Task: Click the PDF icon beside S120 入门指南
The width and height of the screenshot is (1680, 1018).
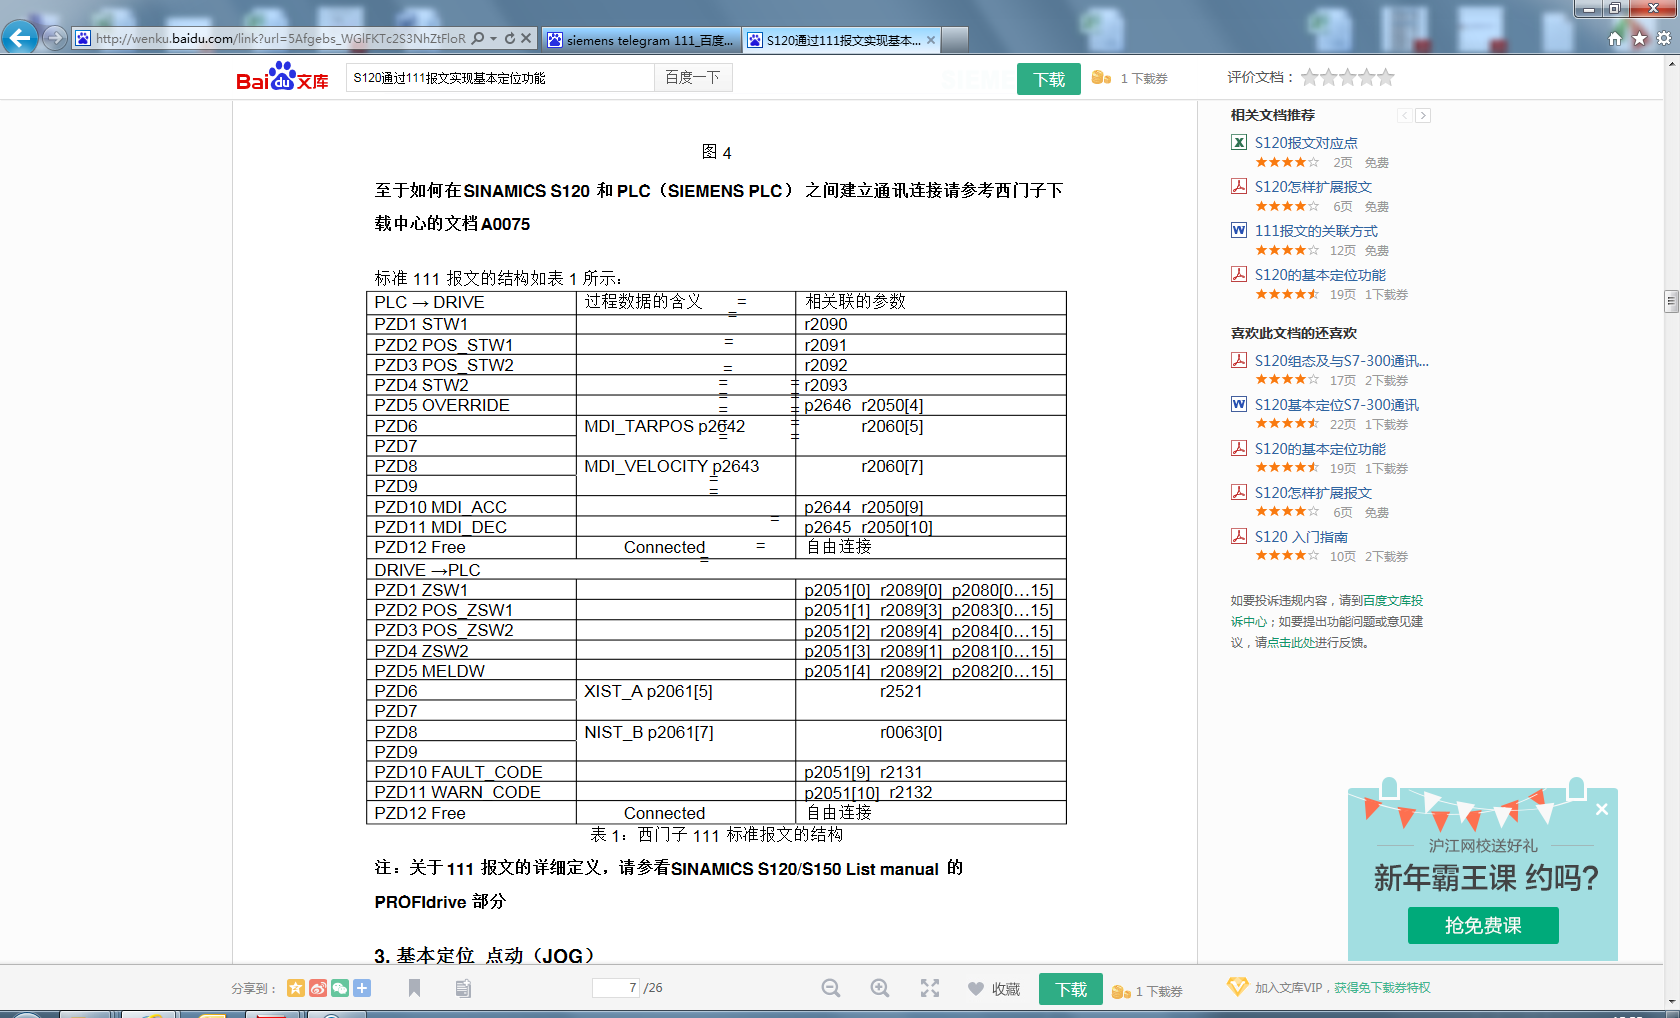Action: click(x=1239, y=536)
